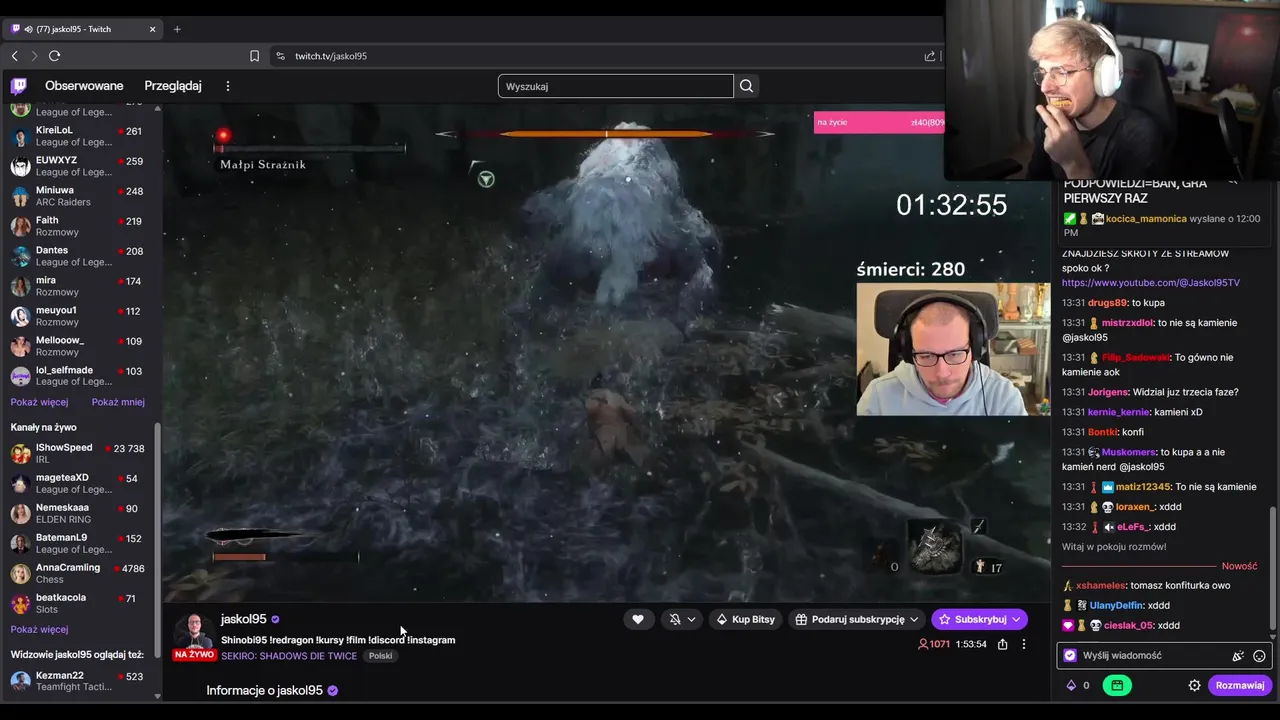Screen dimensions: 1280x720
Task: Open the green channel points box icon
Action: coord(1117,685)
